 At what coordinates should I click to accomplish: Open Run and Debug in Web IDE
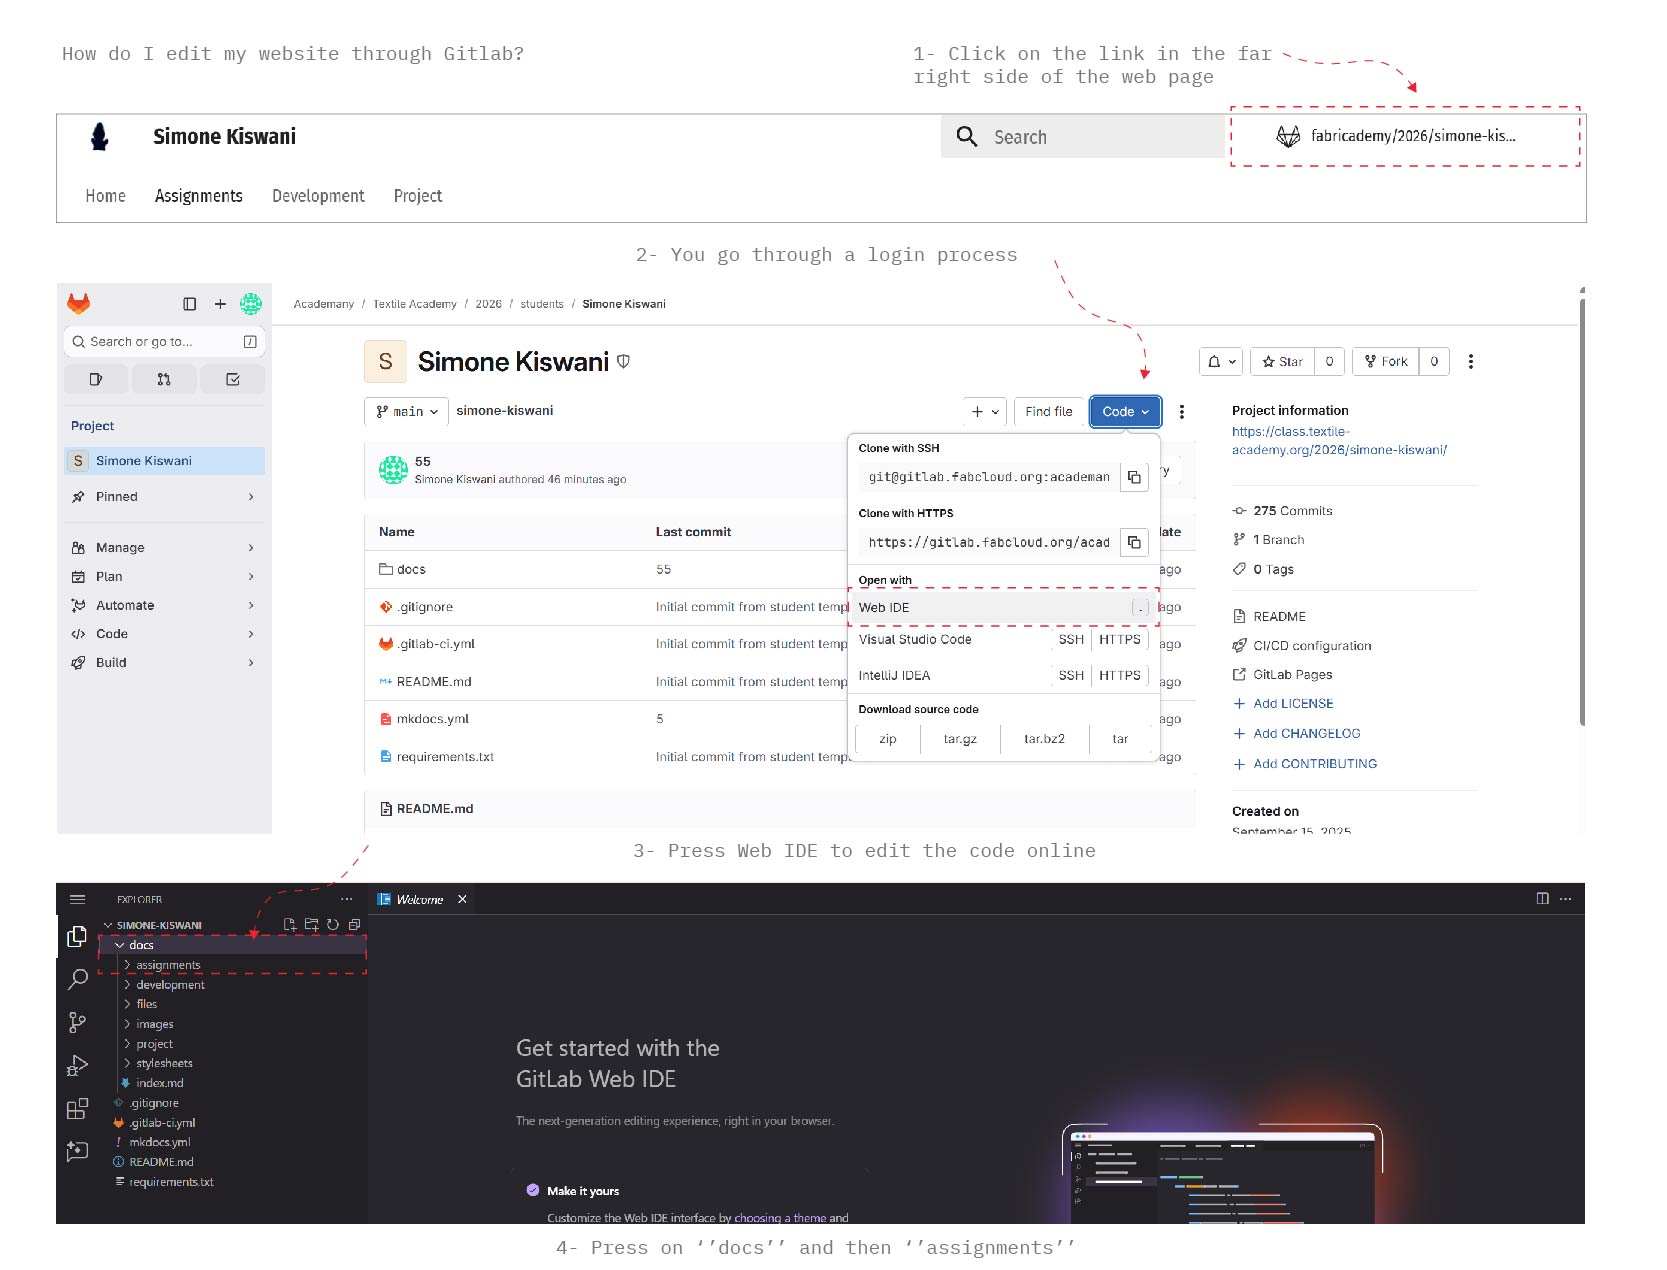pos(77,1066)
